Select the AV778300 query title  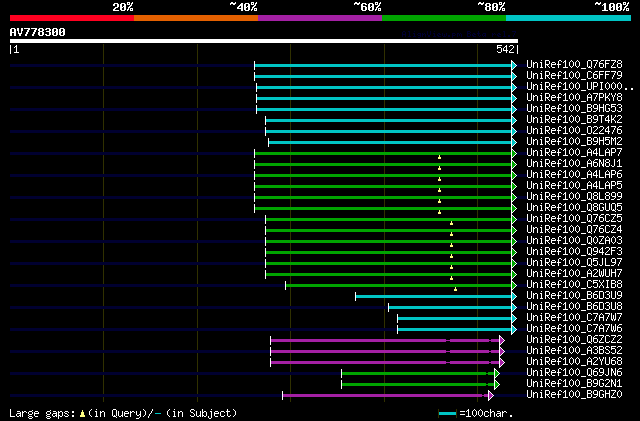[x=38, y=32]
